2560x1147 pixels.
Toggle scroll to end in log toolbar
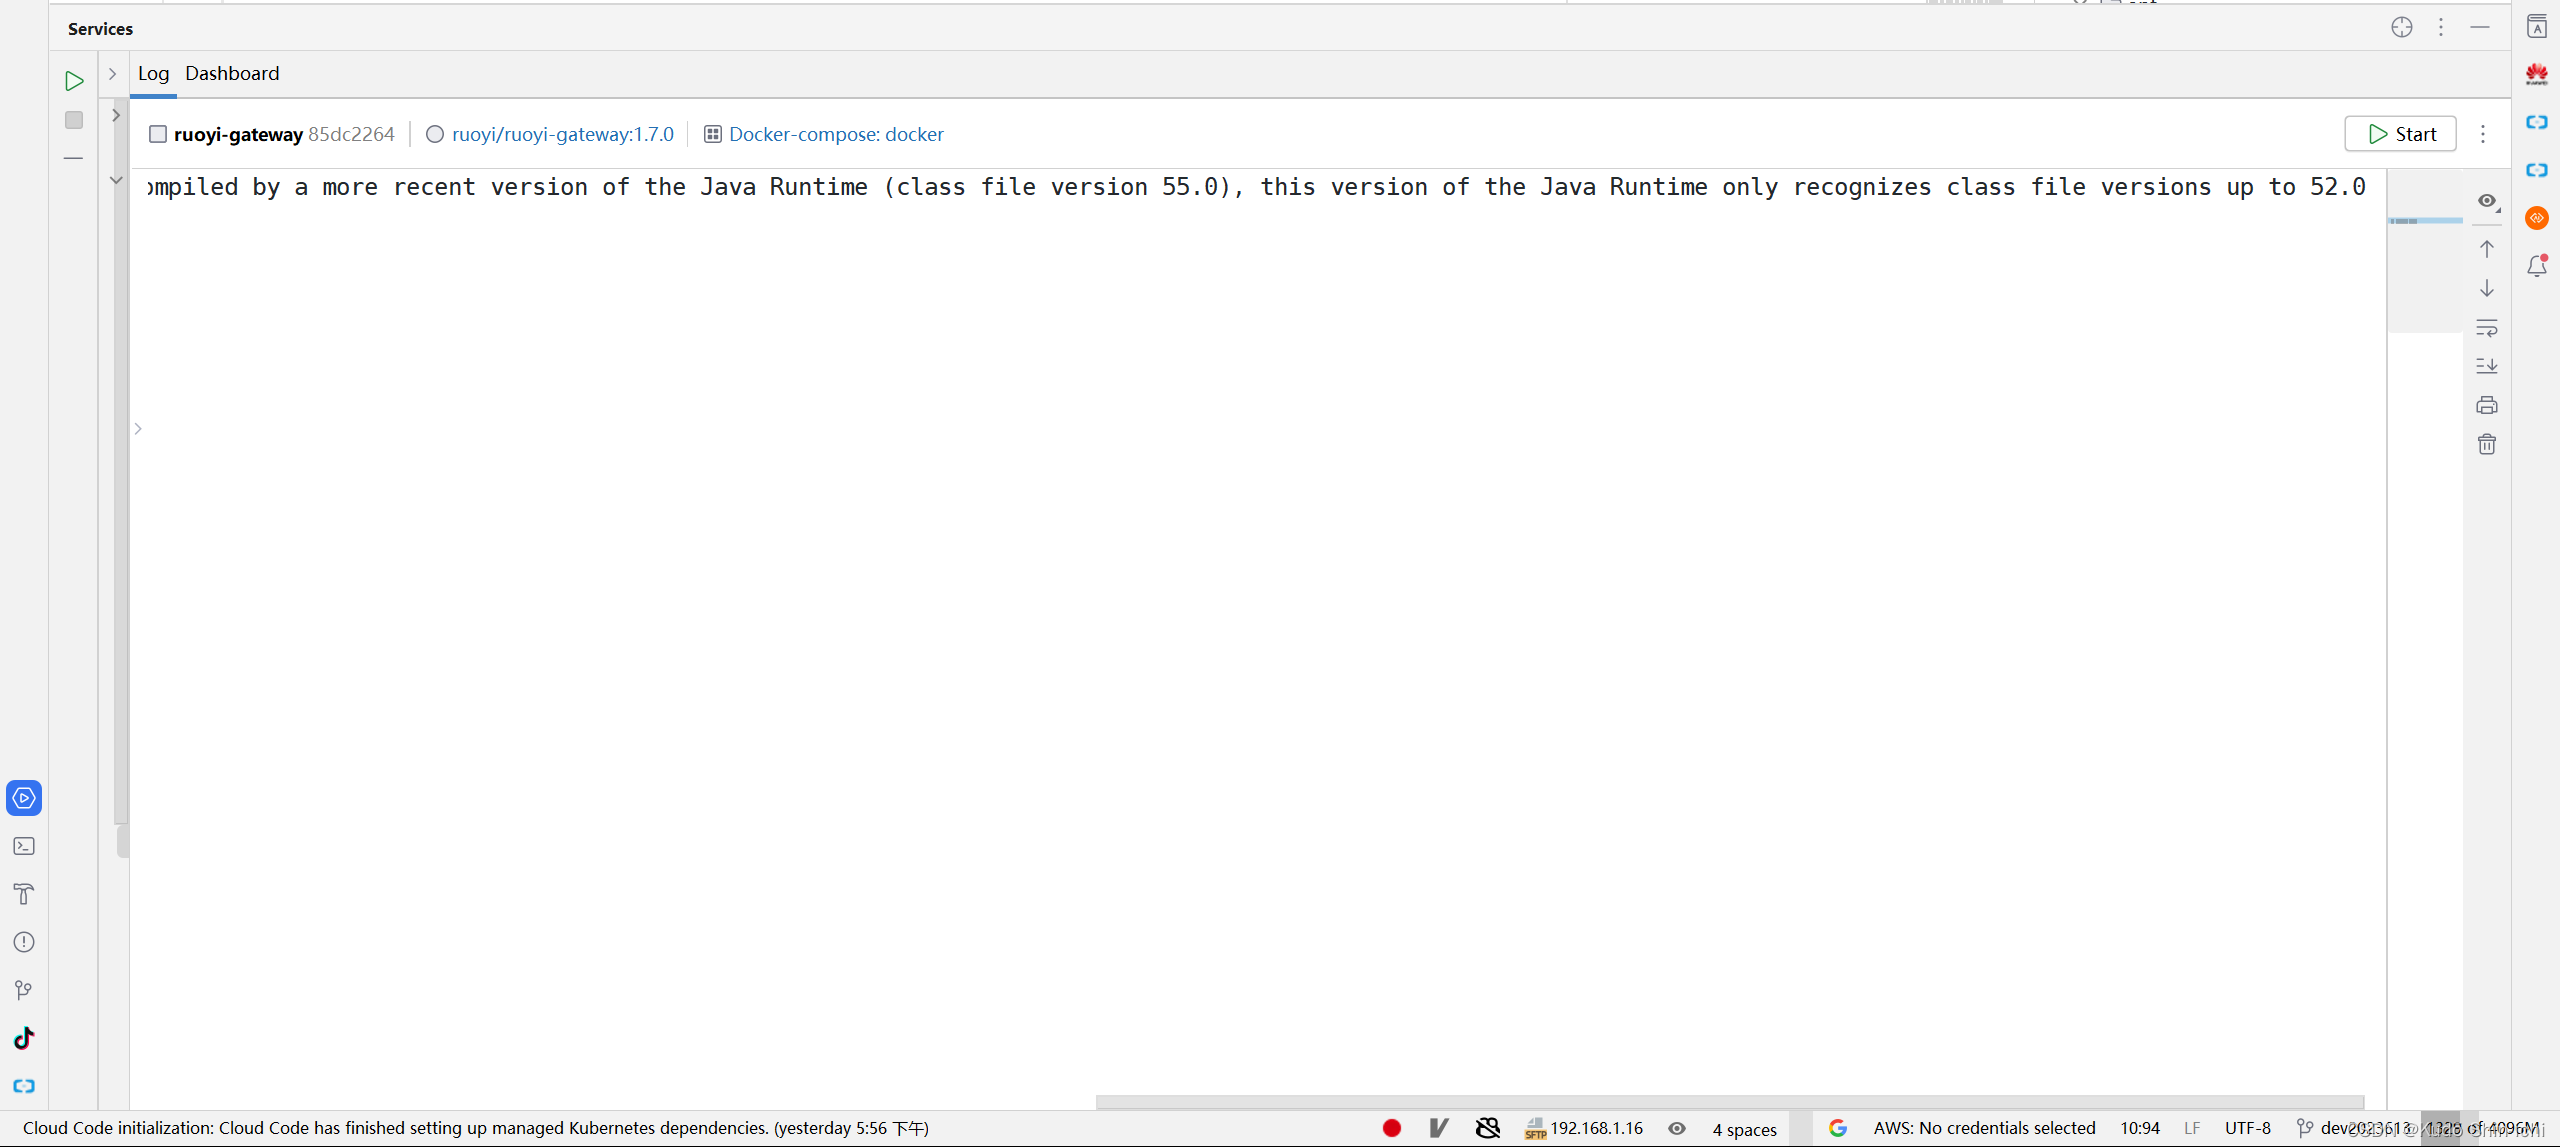click(2487, 366)
